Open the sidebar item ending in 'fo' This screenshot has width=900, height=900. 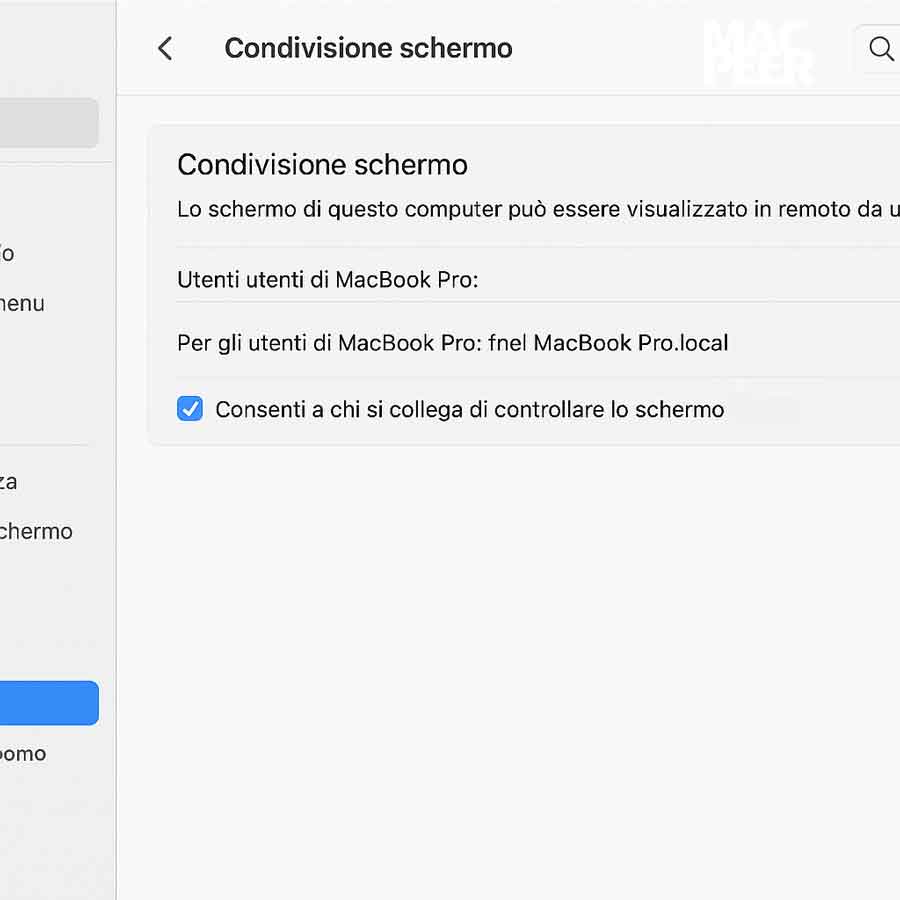[7, 253]
